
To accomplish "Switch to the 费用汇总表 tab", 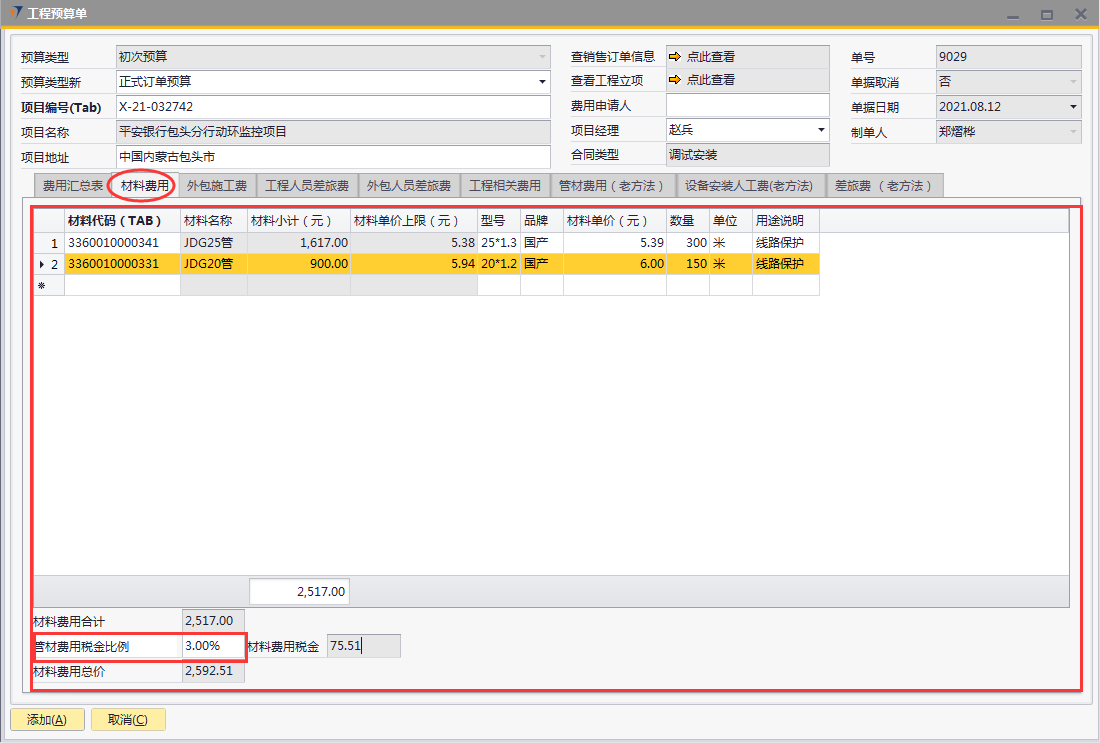I will (x=72, y=186).
